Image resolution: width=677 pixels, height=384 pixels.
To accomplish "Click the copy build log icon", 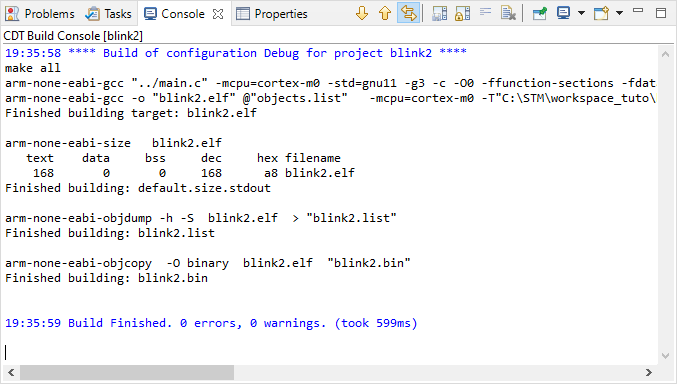I will [440, 13].
